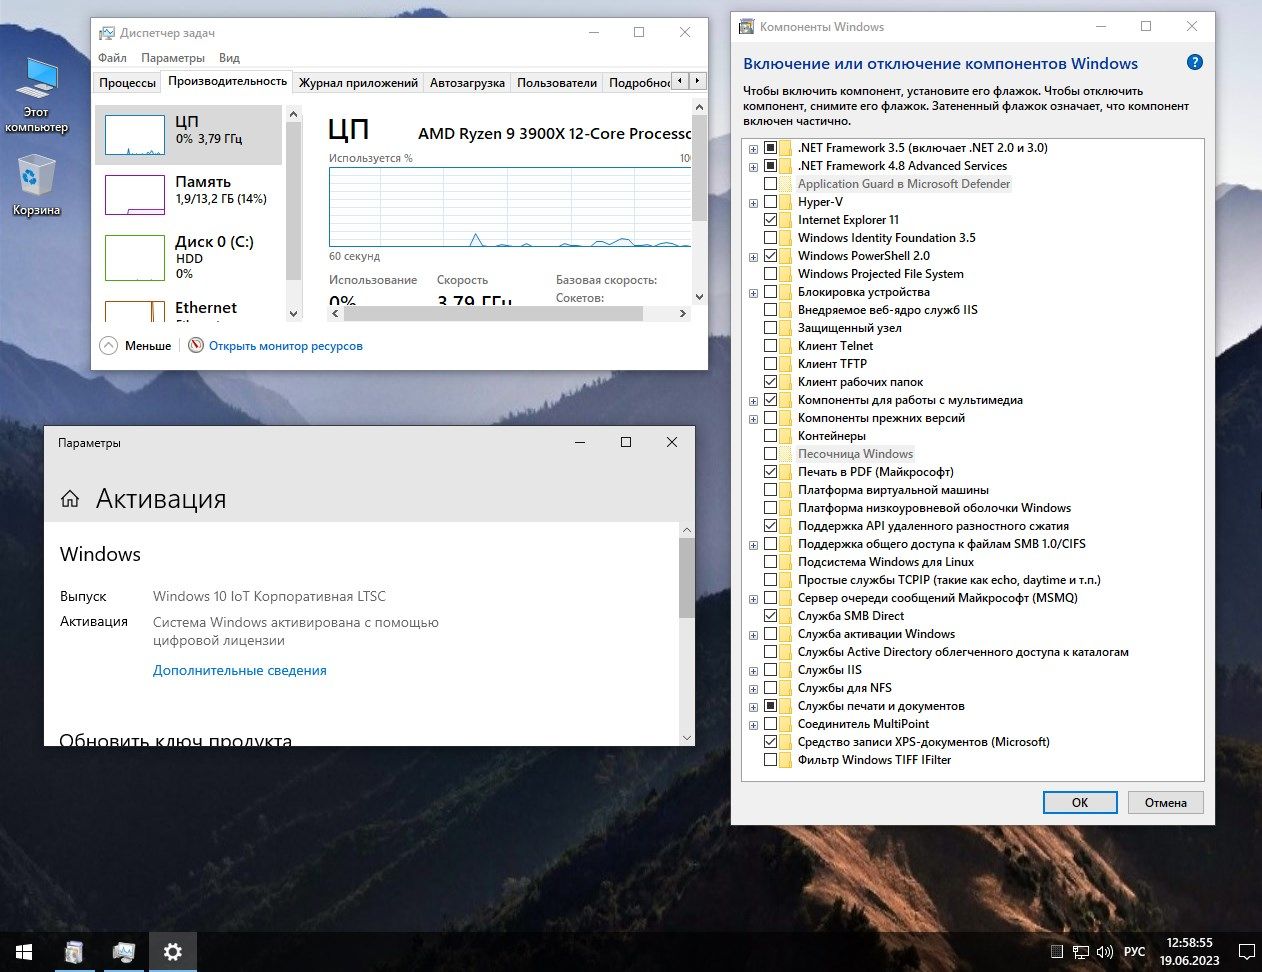Switch to the Автозагрузка tab

467,83
